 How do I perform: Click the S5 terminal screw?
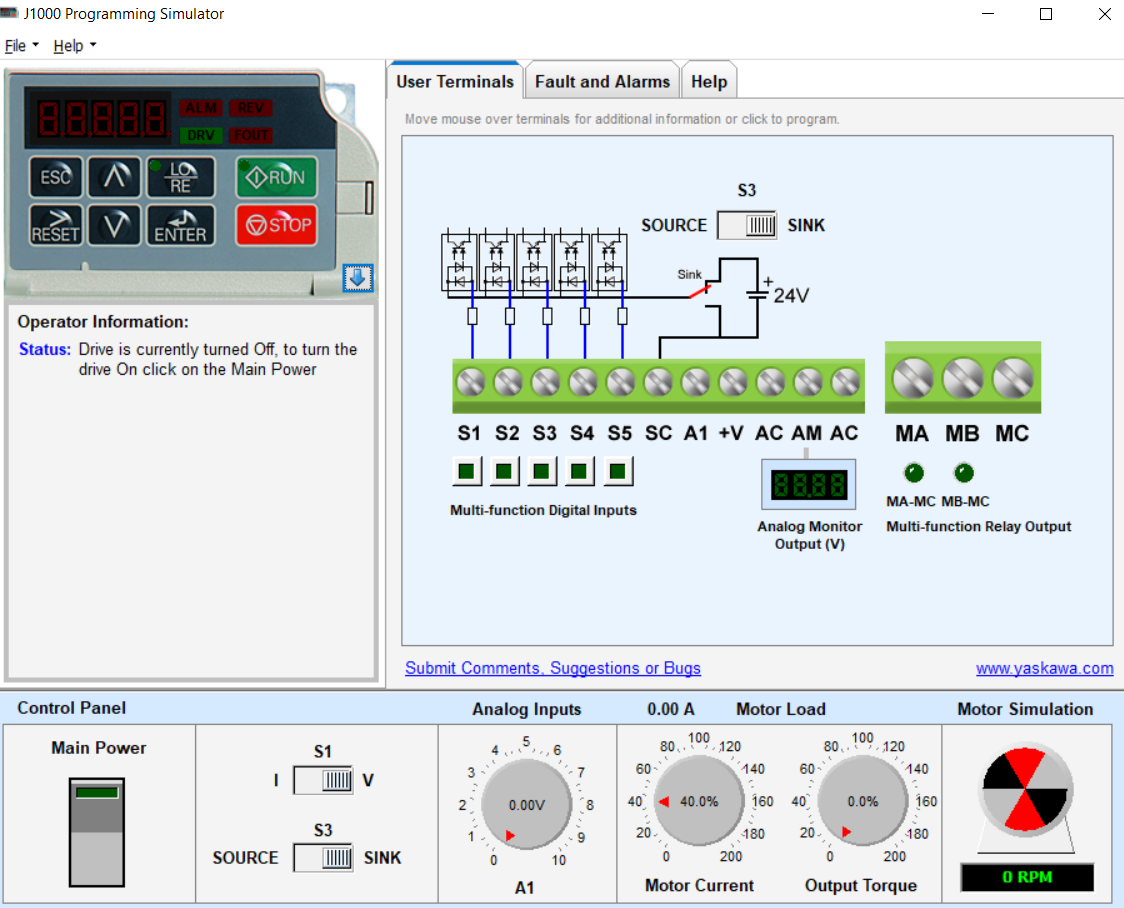(x=621, y=382)
